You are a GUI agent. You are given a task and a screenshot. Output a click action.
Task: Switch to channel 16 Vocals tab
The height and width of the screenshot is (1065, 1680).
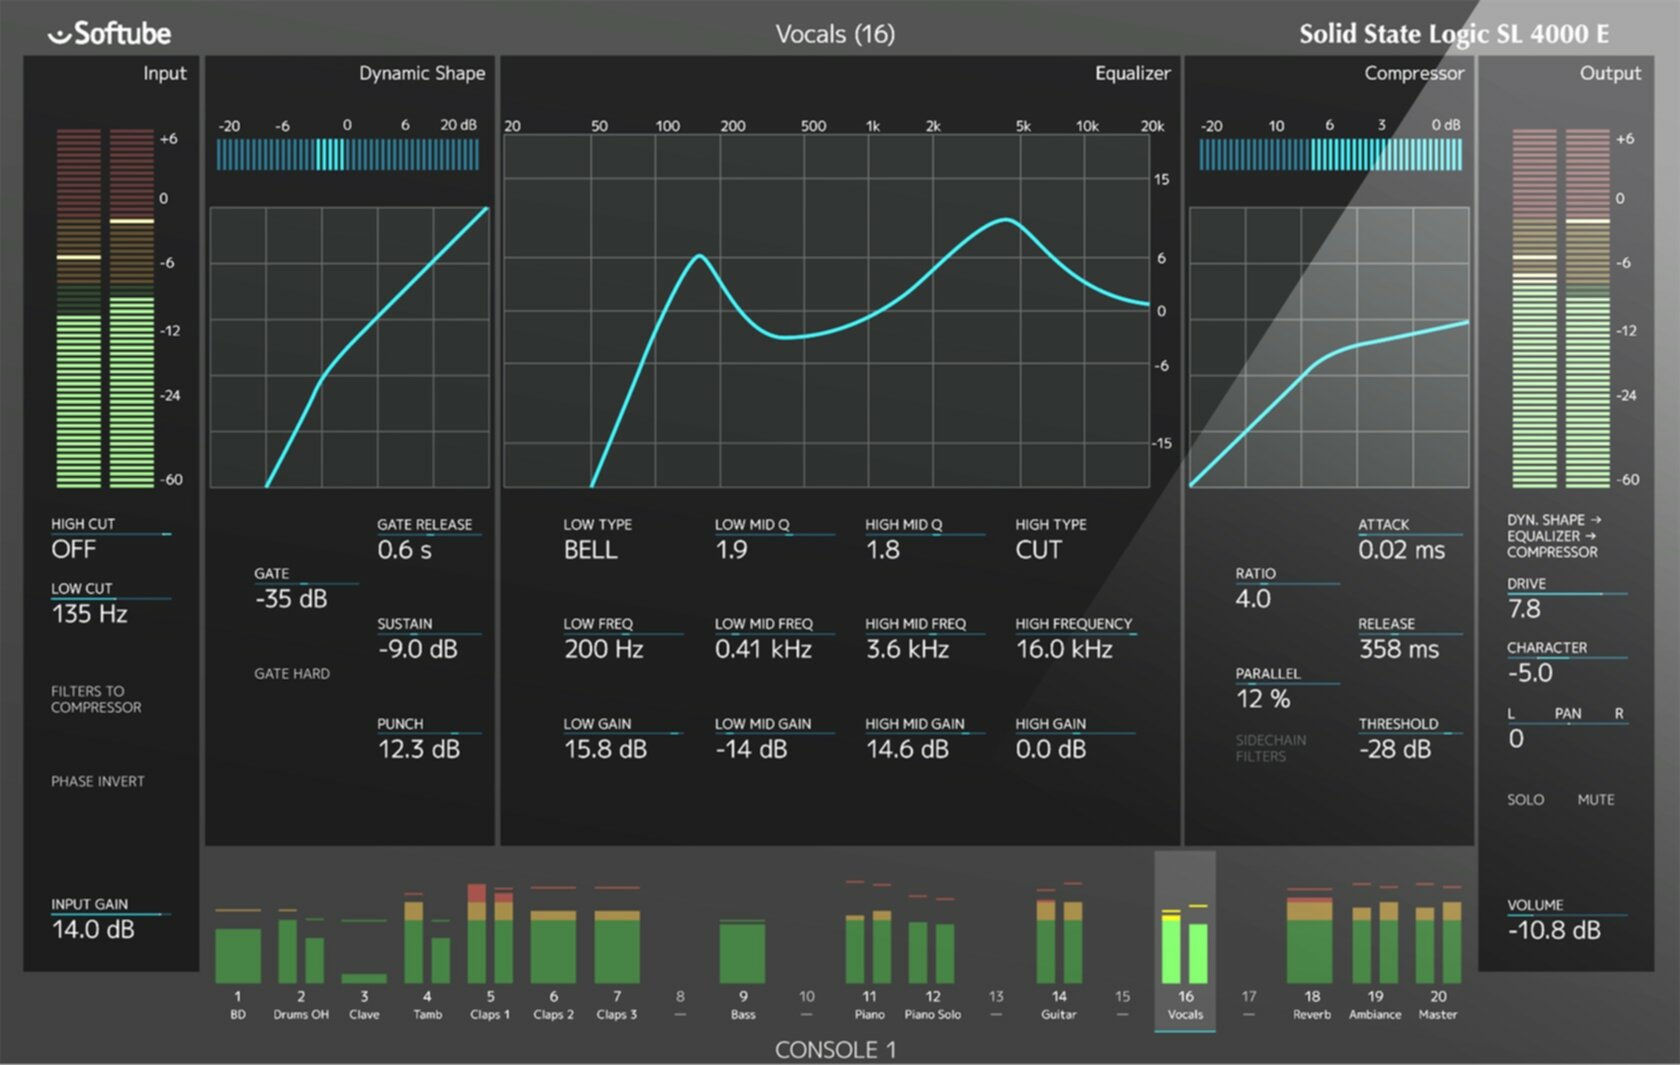(x=1185, y=1004)
